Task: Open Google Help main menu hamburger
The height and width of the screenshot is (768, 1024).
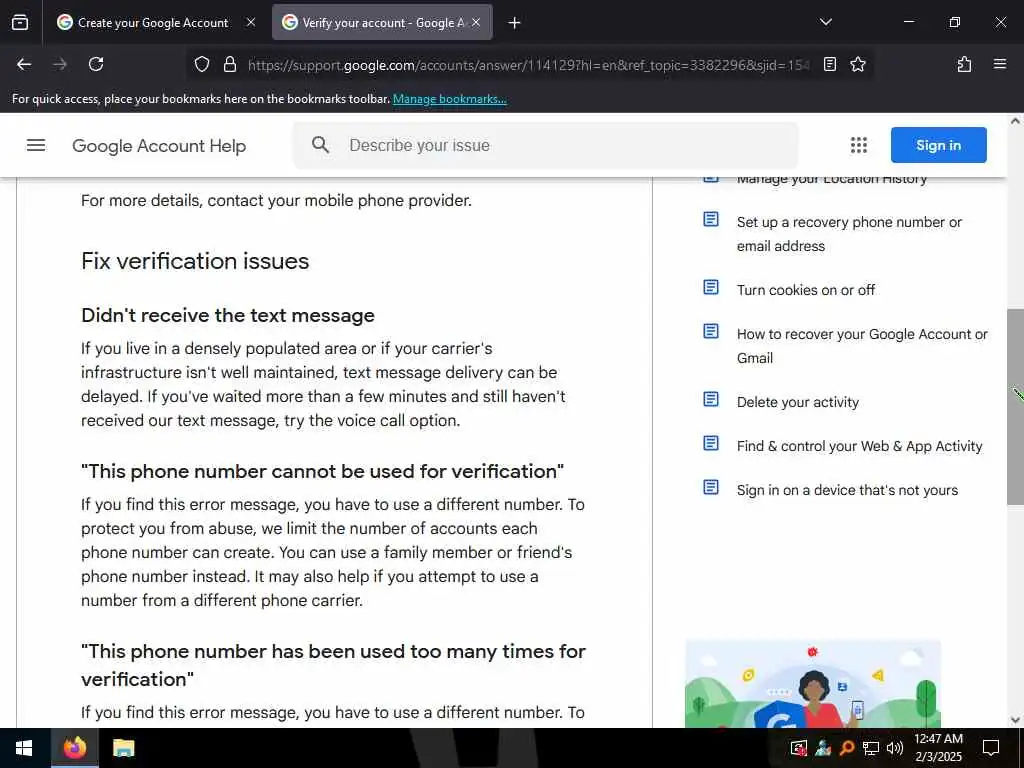Action: tap(36, 145)
